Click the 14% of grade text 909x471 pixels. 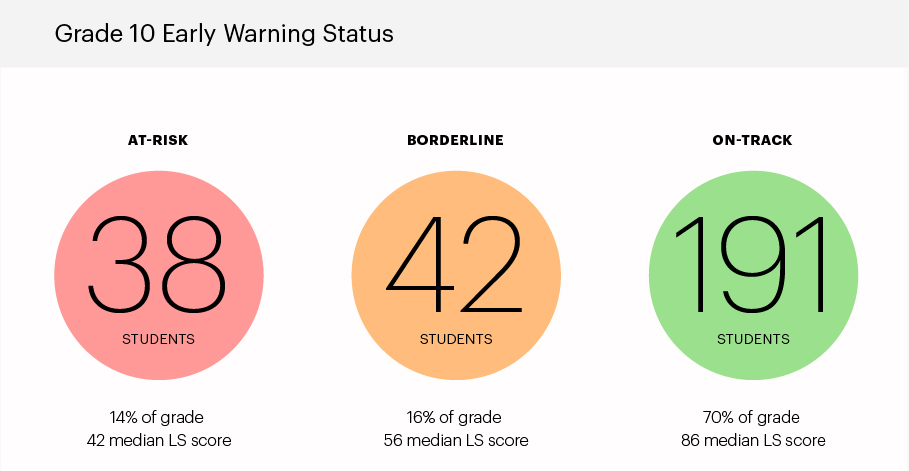click(x=157, y=417)
